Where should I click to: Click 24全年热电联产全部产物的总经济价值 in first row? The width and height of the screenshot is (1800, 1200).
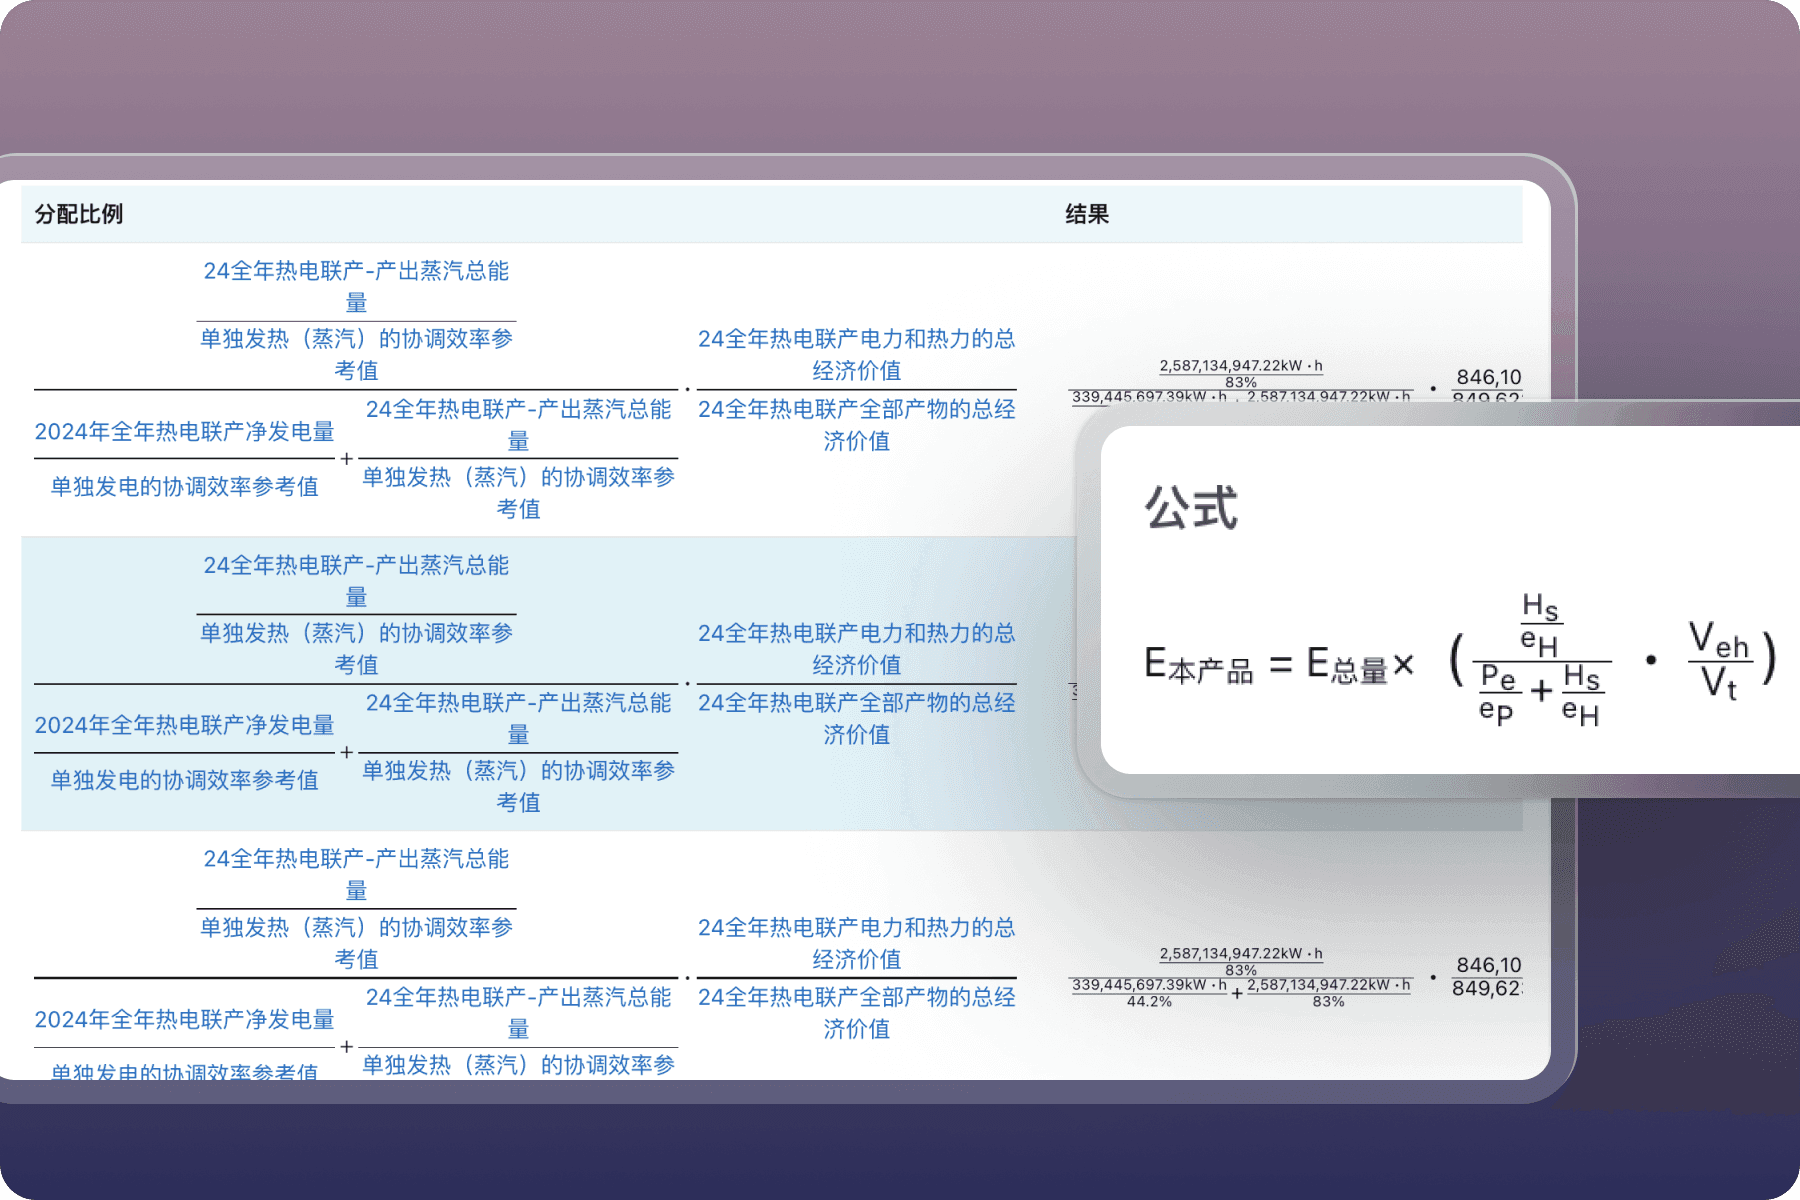tap(856, 424)
